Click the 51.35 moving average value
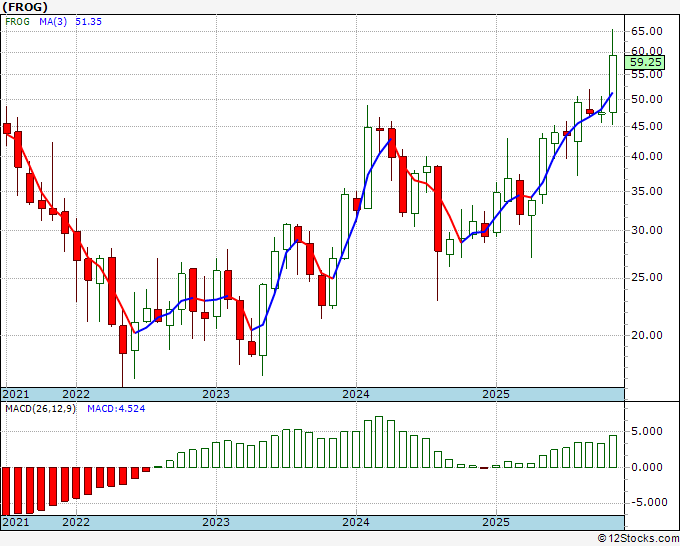This screenshot has width=680, height=546. point(88,21)
